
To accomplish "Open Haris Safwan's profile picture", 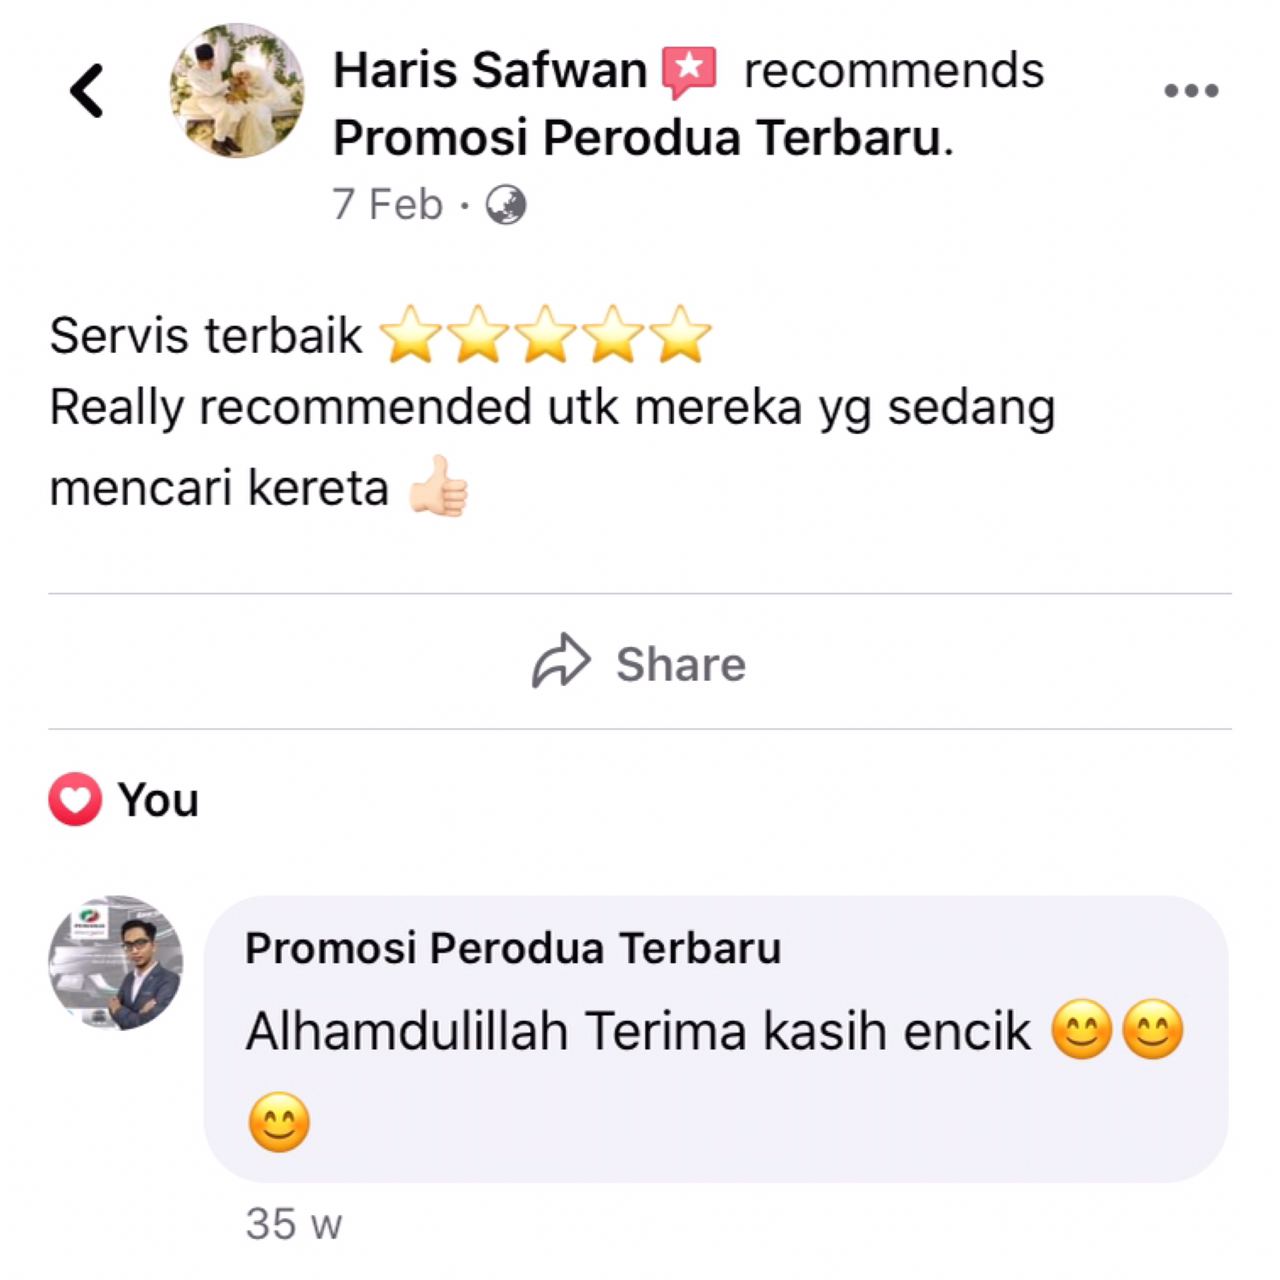I will (x=237, y=90).
